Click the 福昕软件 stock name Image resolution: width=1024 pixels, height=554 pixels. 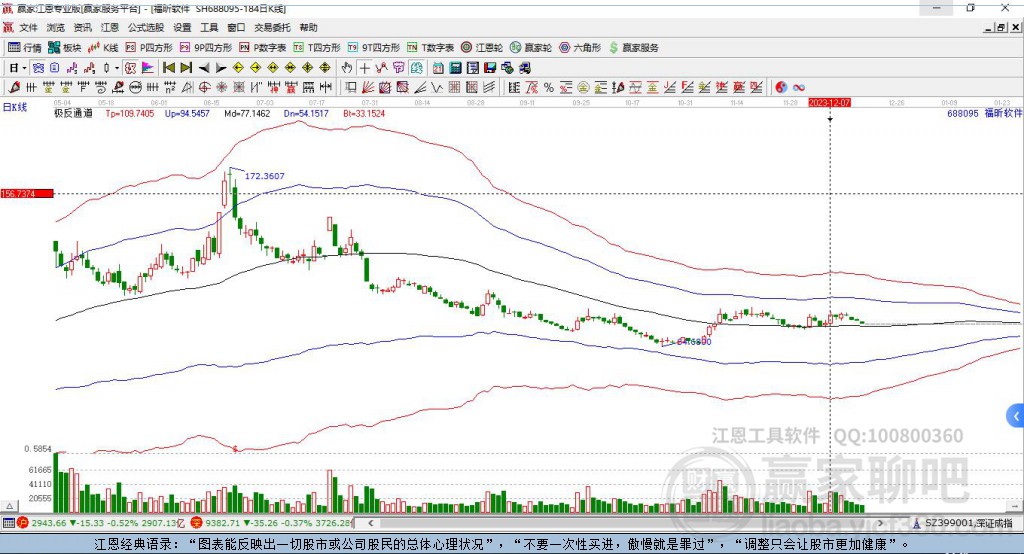(1002, 113)
